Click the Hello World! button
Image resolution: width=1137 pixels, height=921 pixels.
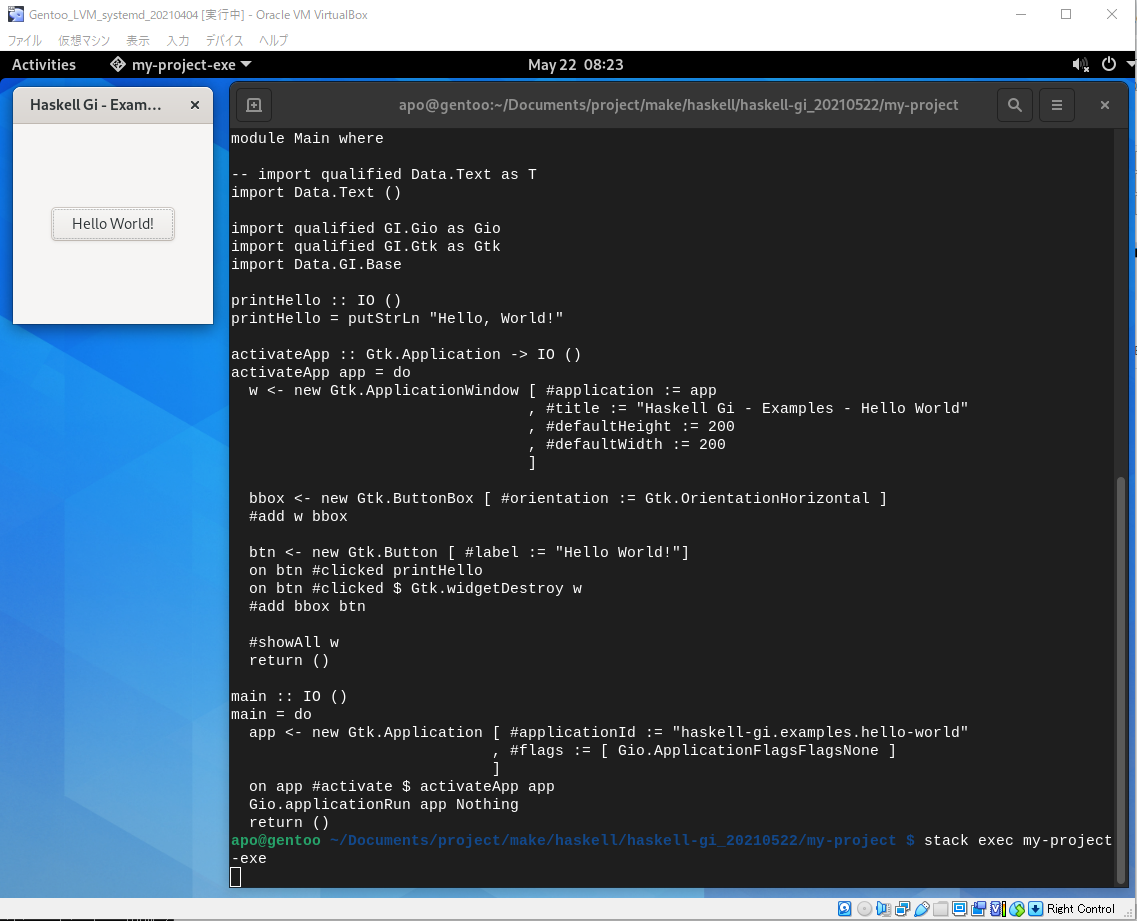(112, 224)
